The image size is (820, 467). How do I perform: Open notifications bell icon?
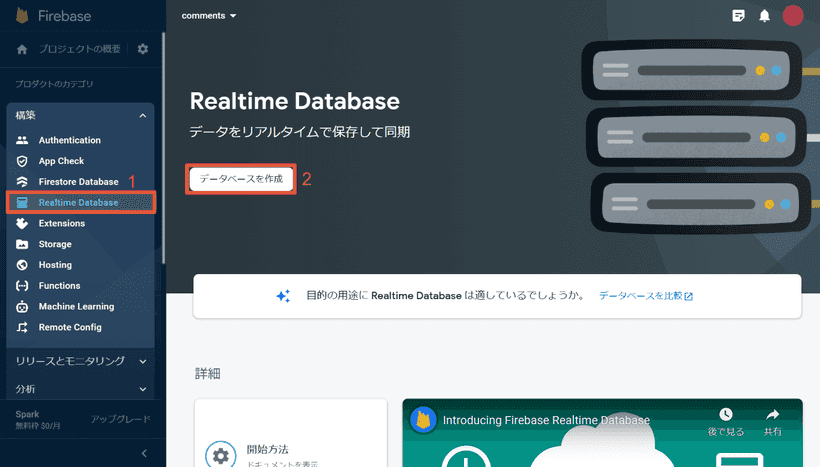(x=765, y=16)
